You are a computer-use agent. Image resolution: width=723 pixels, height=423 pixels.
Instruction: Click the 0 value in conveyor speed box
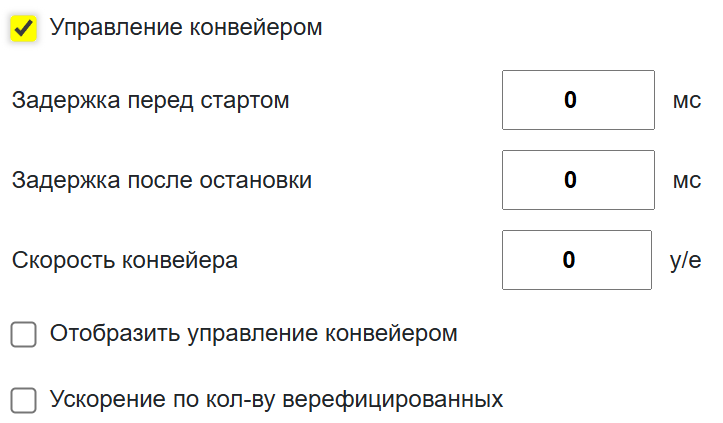pos(570,260)
